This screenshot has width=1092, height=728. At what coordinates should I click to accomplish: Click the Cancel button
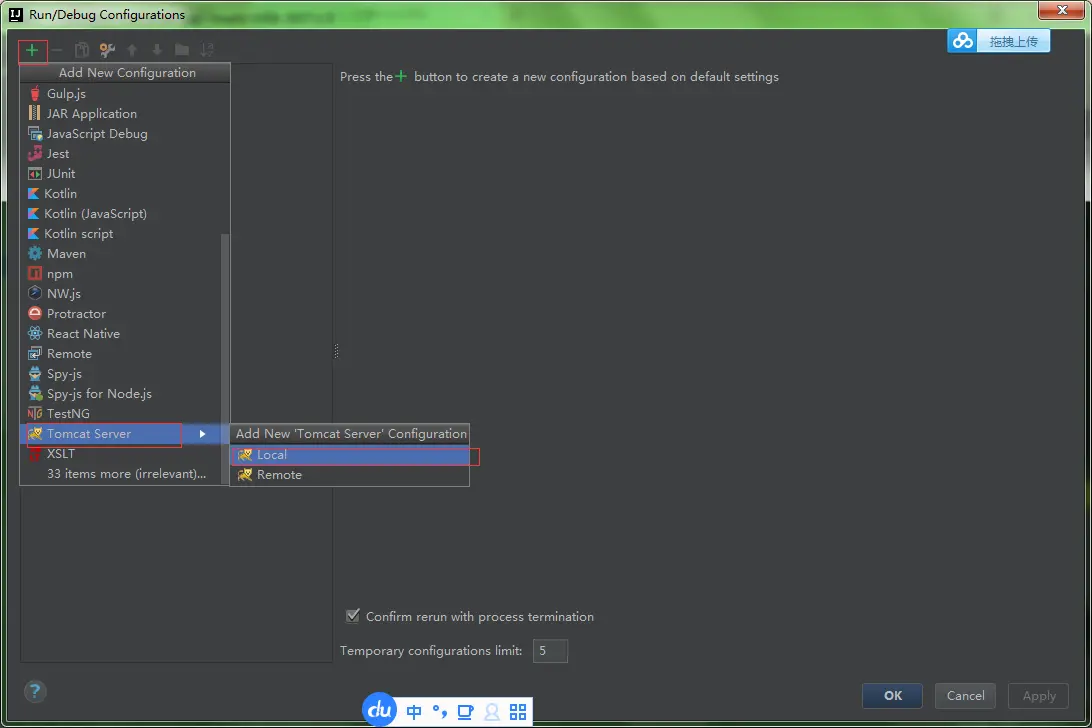point(965,695)
